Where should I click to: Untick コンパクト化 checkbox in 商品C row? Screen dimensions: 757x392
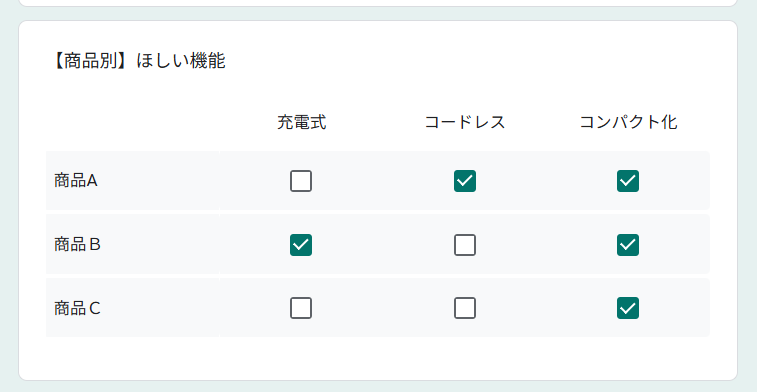point(628,308)
